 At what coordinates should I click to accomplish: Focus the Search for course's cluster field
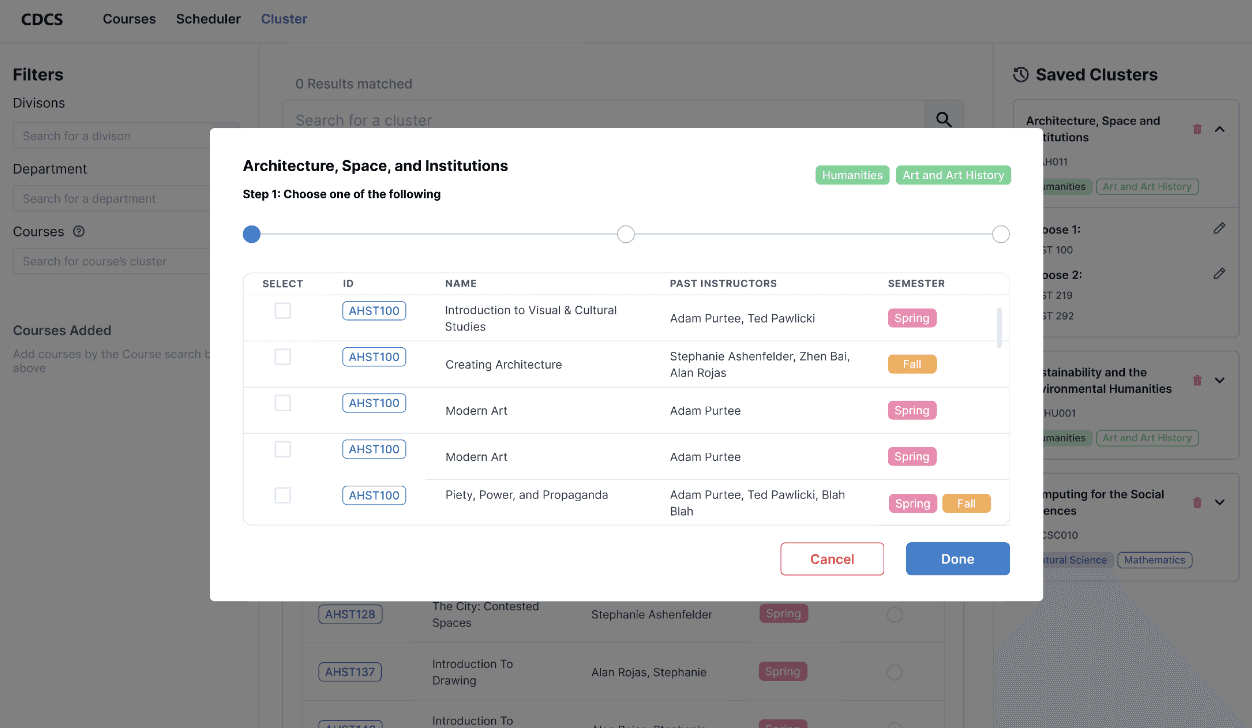pos(126,261)
